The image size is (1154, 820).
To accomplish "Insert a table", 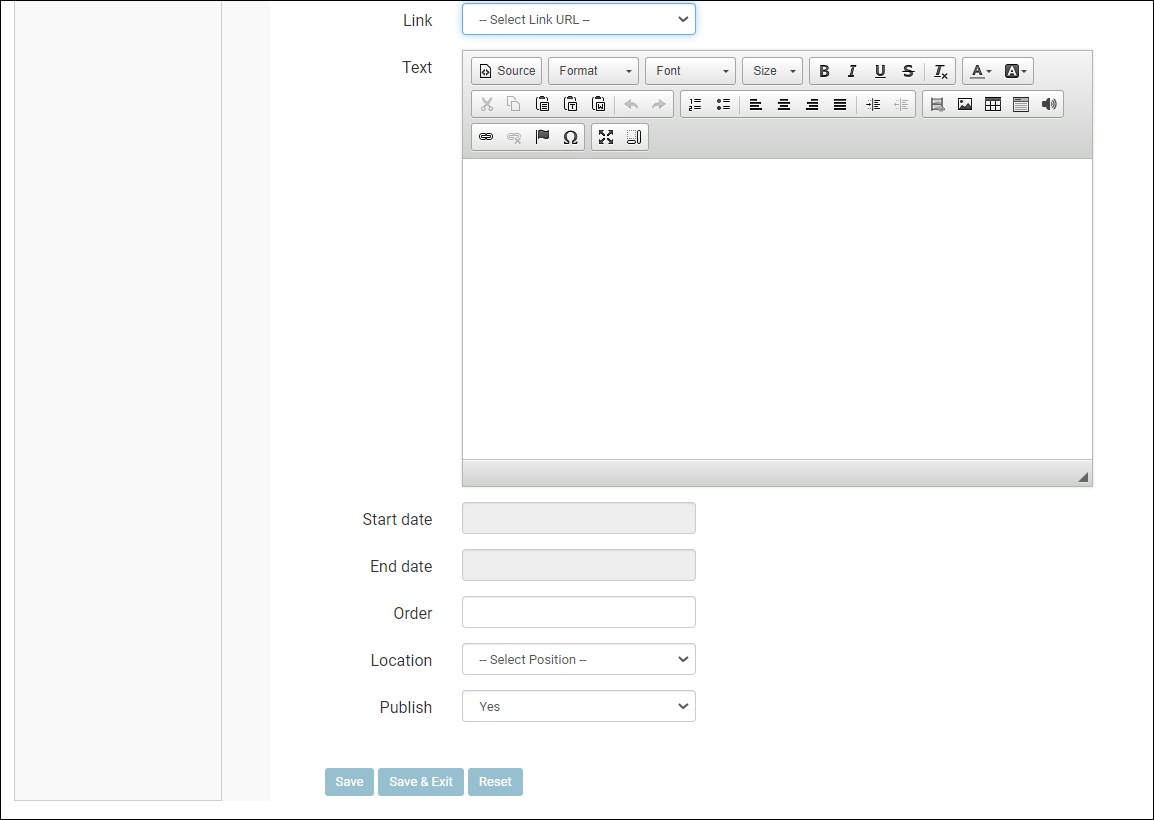I will 993,104.
